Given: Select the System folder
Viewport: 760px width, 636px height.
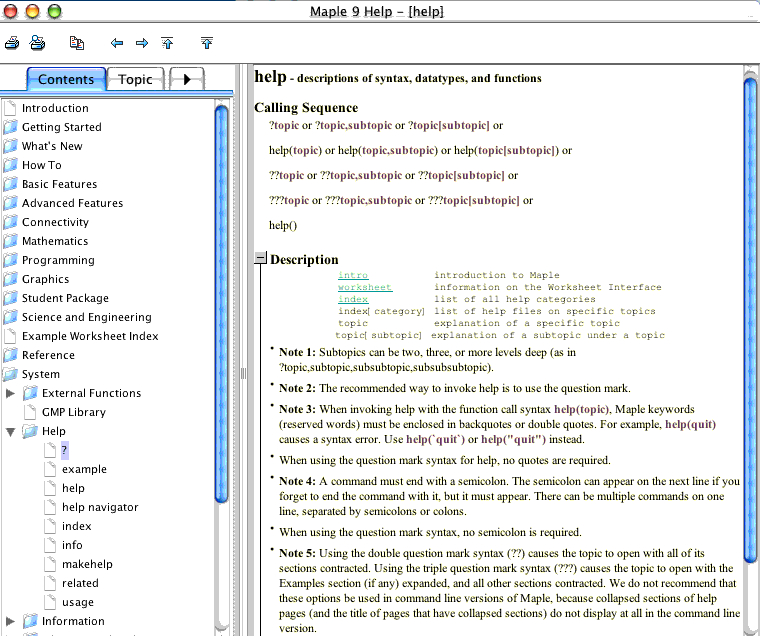Looking at the screenshot, I should coord(41,374).
